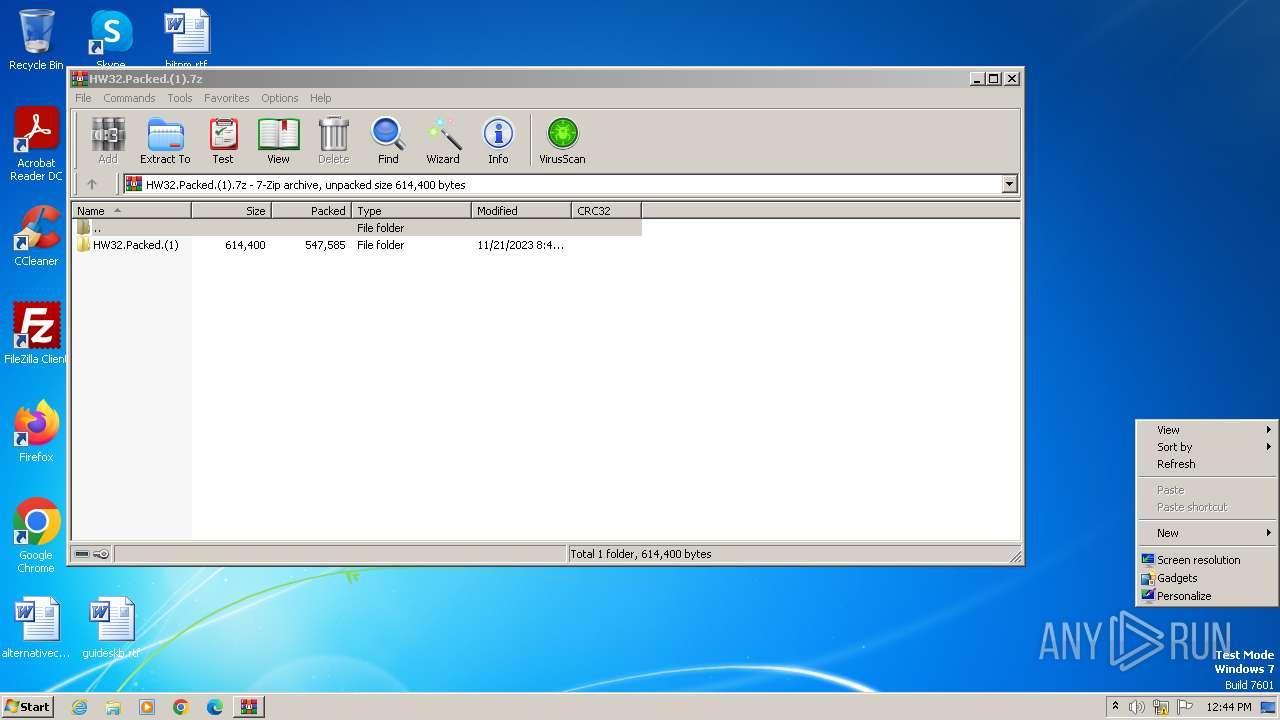Click Show desktop button at taskbar end
This screenshot has height=720, width=1280.
pyautogui.click(x=1269, y=707)
